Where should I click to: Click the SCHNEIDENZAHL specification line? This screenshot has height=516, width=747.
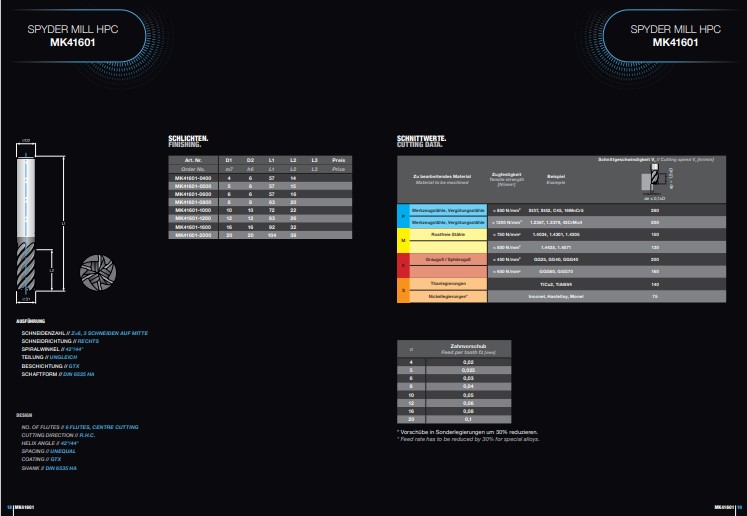click(85, 333)
